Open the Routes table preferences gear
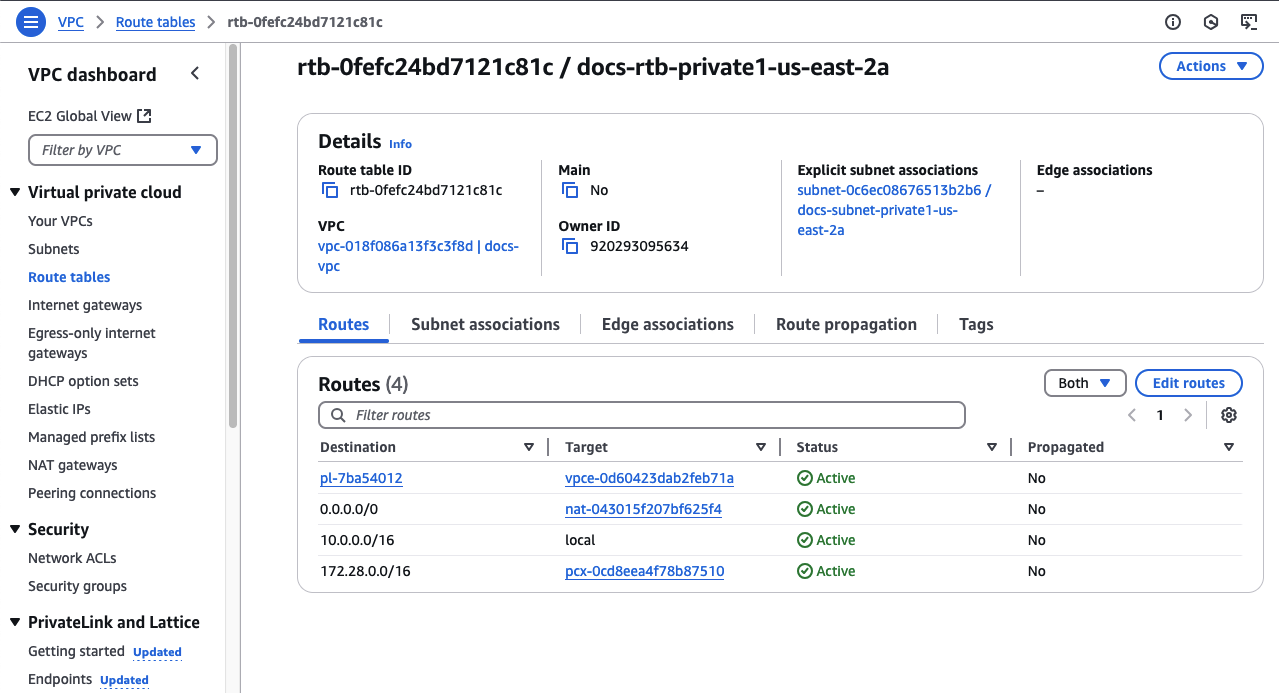 [x=1228, y=414]
